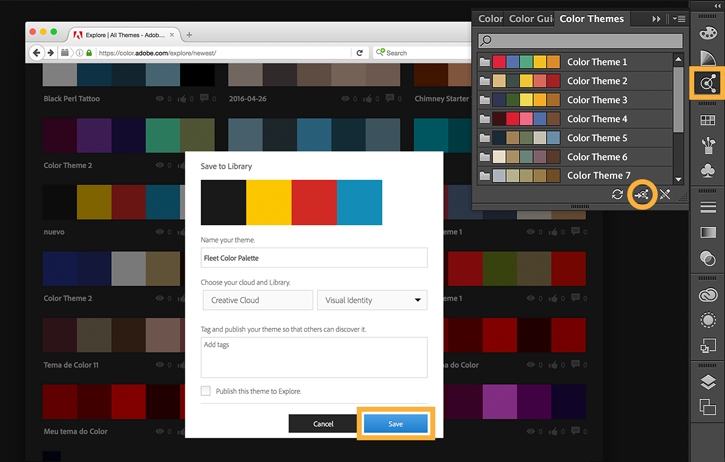This screenshot has height=462, width=725.
Task: Open the Appearance sun-shaped icon
Action: (x=708, y=320)
